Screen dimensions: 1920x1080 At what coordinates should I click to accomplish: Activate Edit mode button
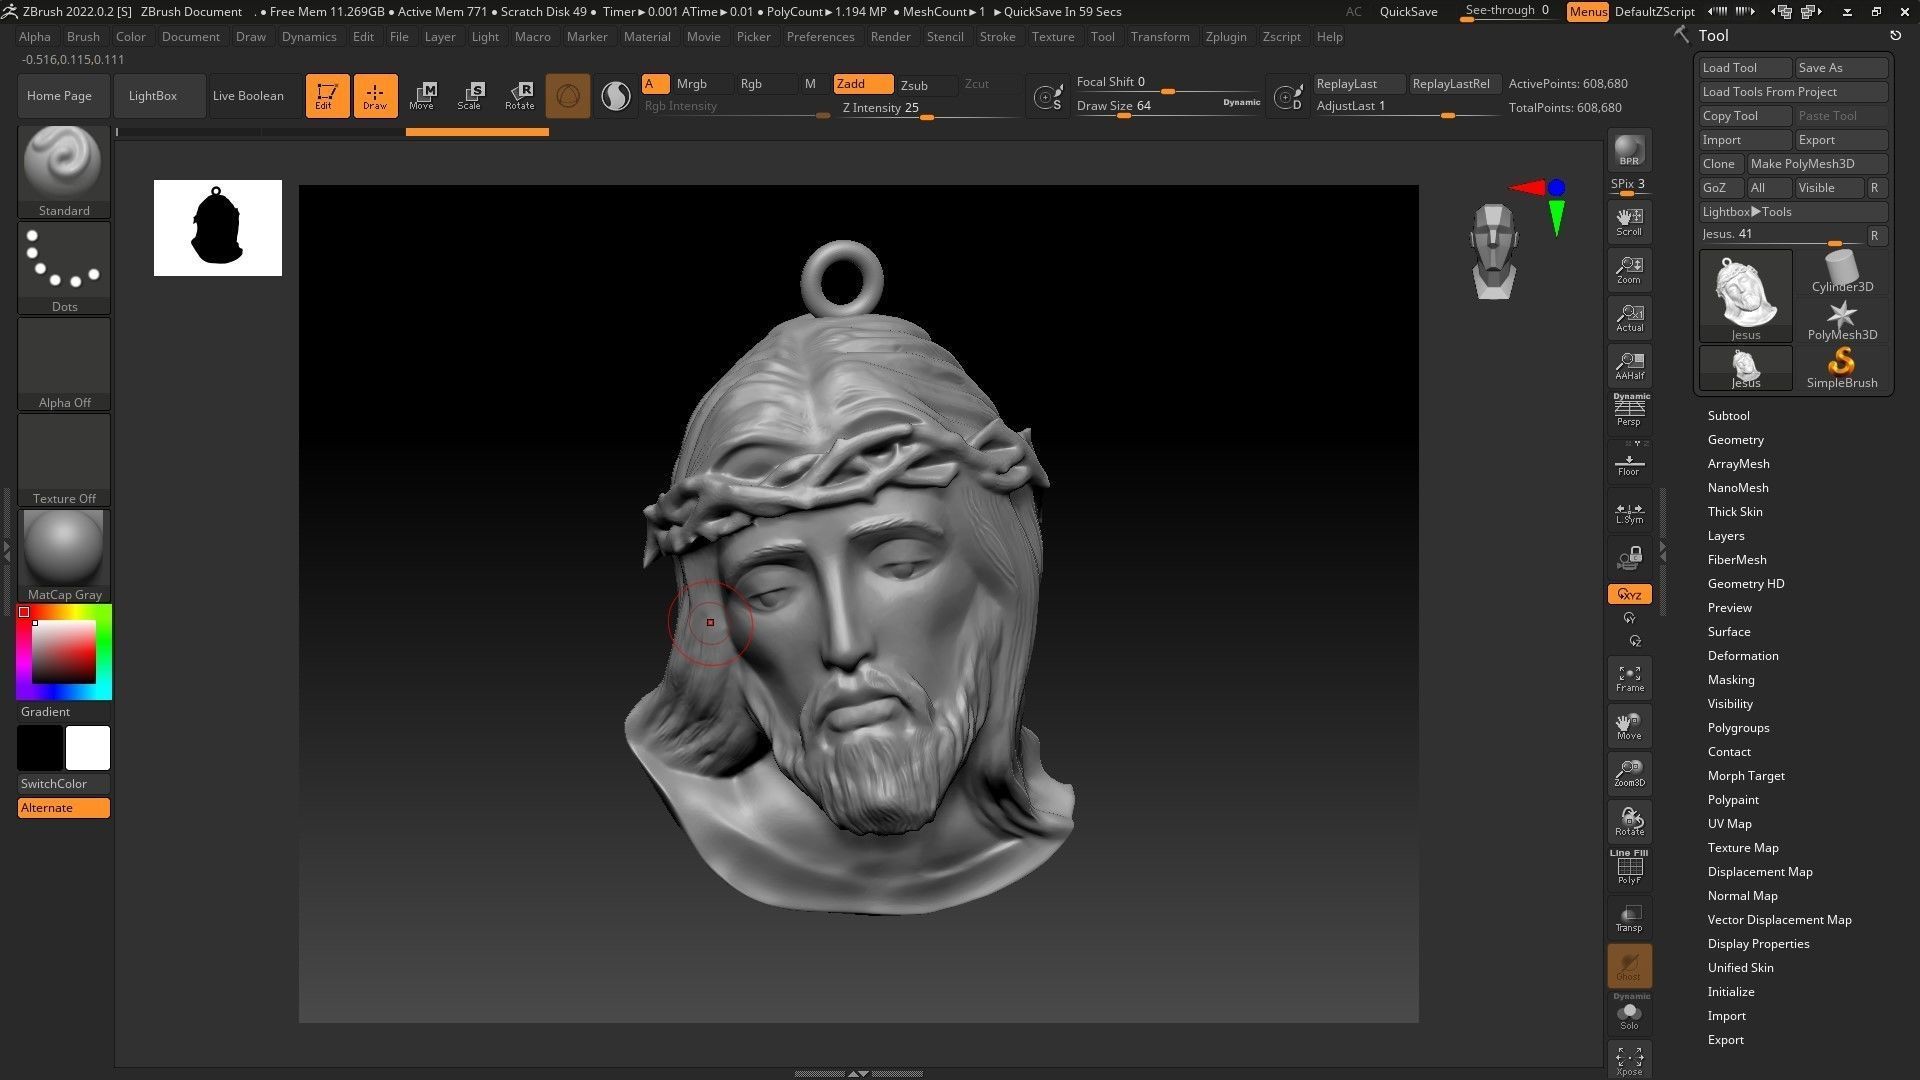coord(327,95)
